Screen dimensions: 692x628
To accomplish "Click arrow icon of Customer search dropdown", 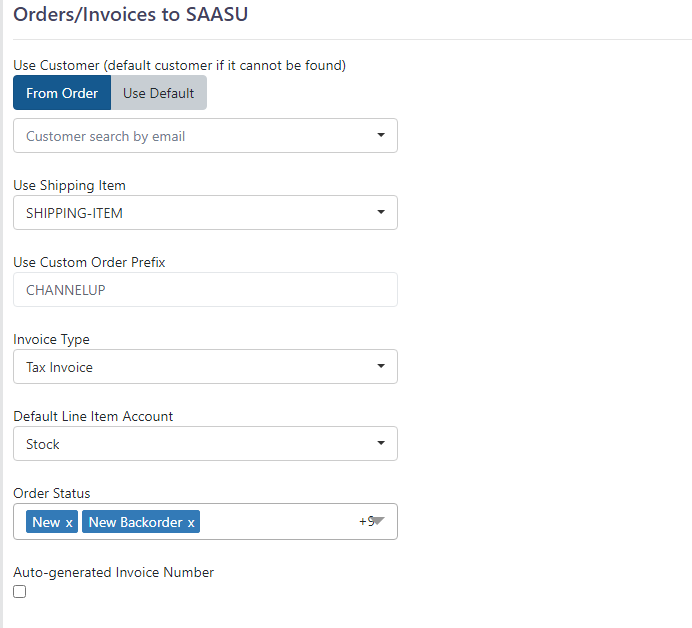I will pos(381,135).
